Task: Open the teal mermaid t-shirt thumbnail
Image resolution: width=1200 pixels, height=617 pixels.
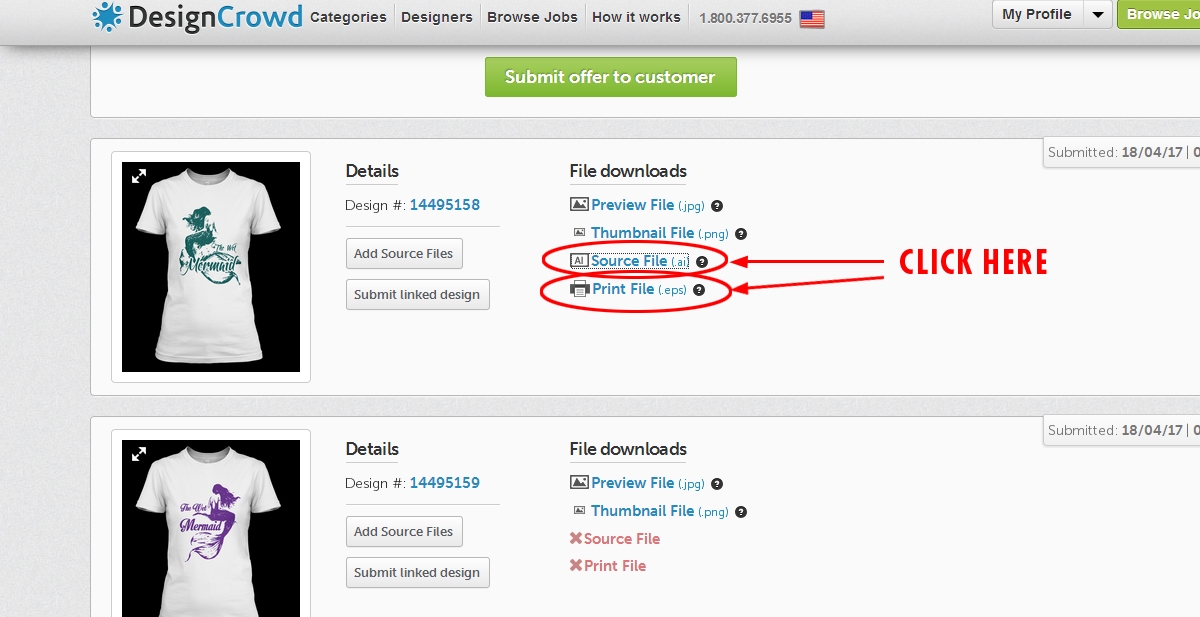Action: point(211,267)
